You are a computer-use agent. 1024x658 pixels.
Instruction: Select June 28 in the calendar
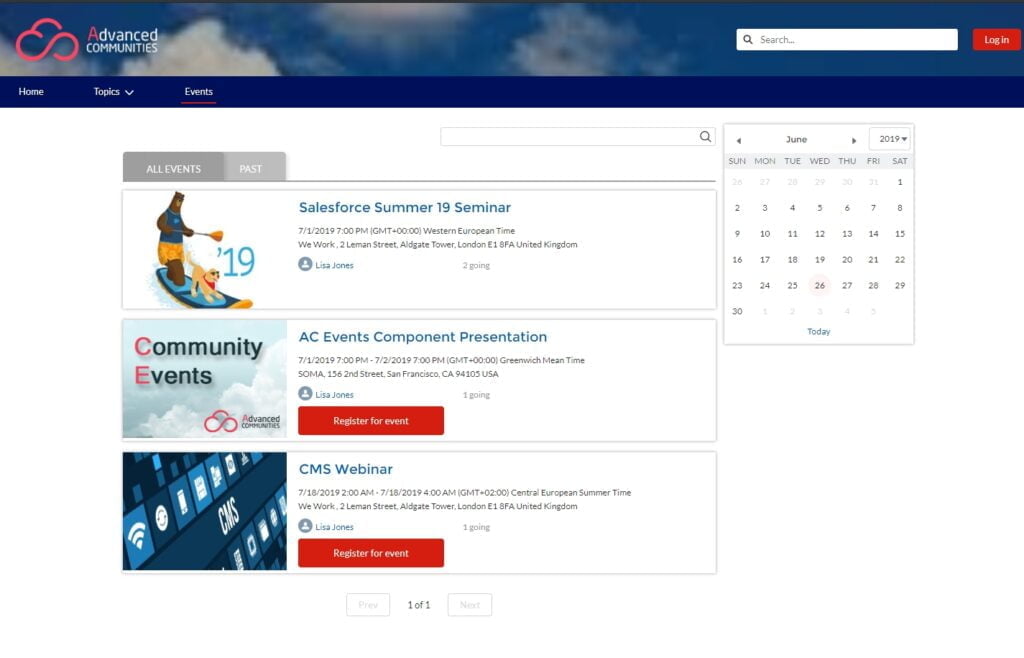pos(873,285)
